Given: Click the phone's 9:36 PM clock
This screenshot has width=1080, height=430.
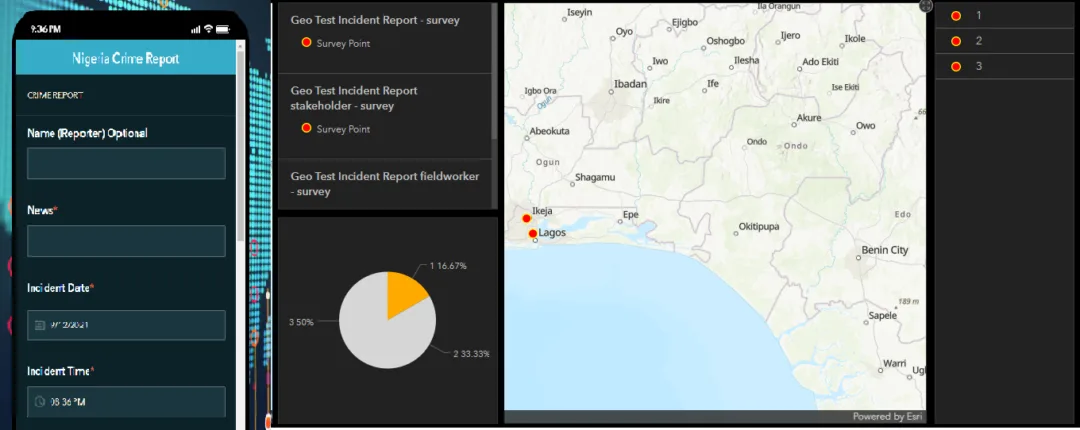Looking at the screenshot, I should coord(45,30).
